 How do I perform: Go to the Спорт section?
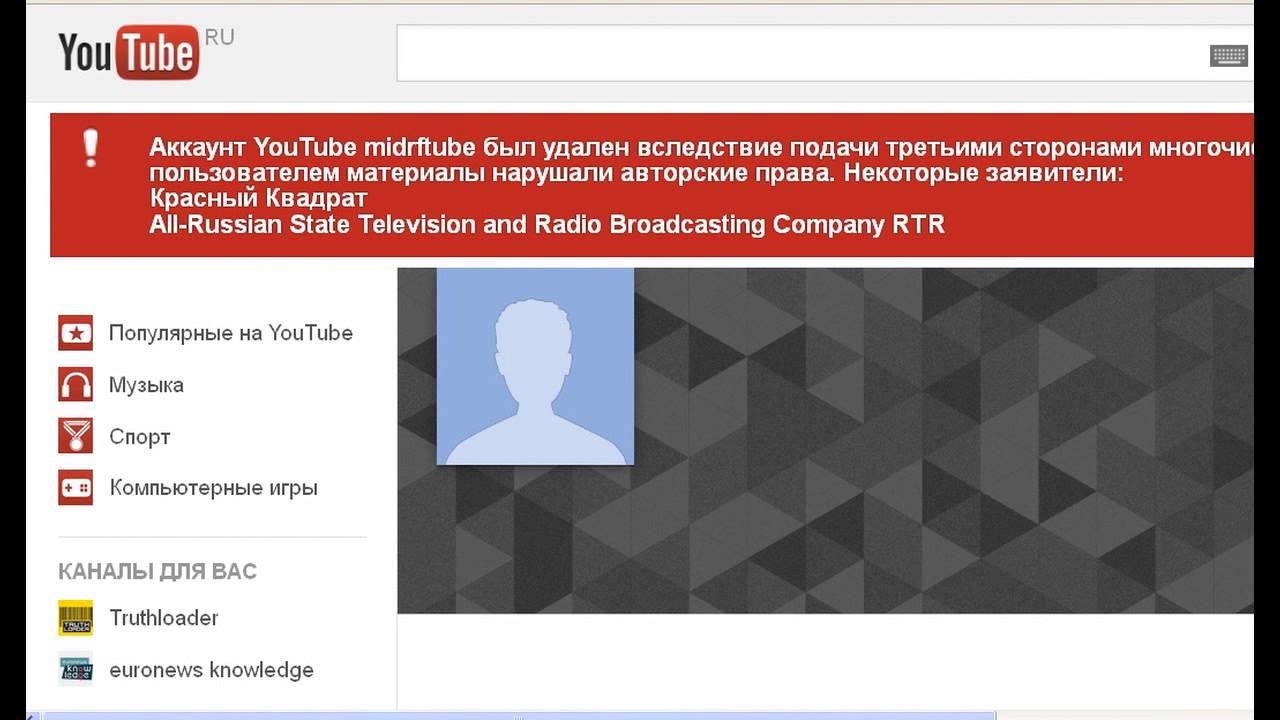pos(140,437)
